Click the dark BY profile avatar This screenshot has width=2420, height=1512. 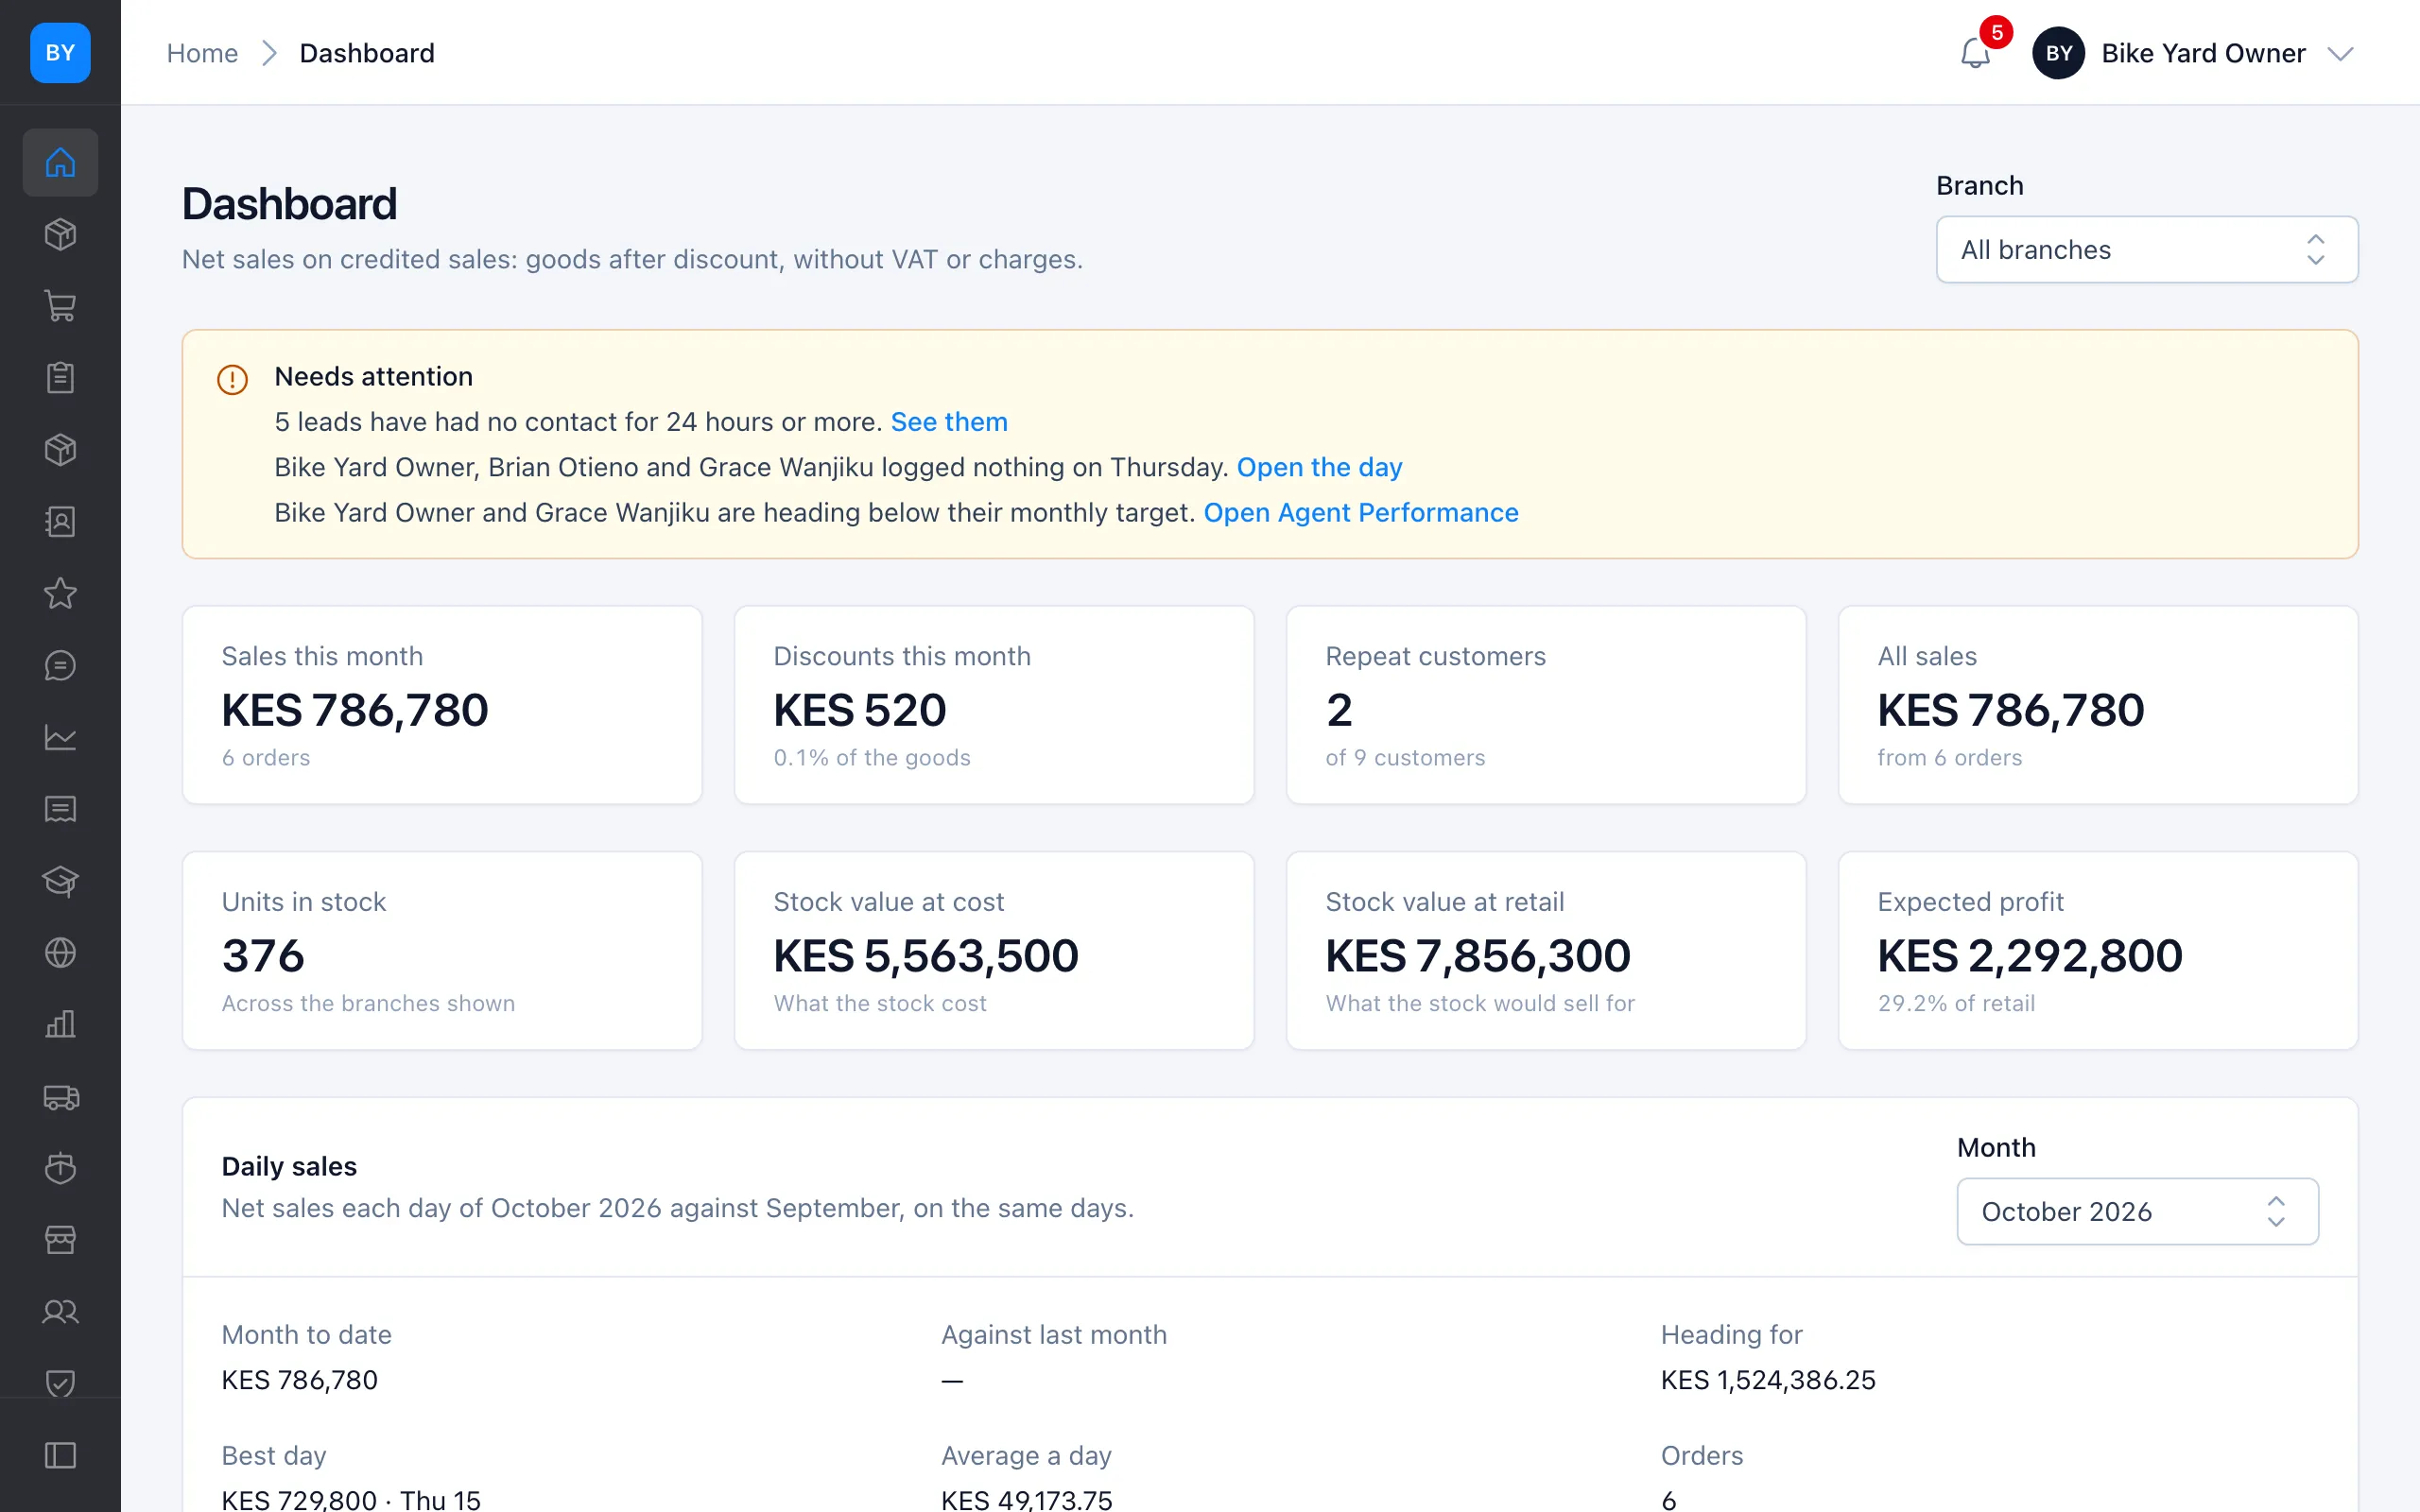click(x=2058, y=53)
